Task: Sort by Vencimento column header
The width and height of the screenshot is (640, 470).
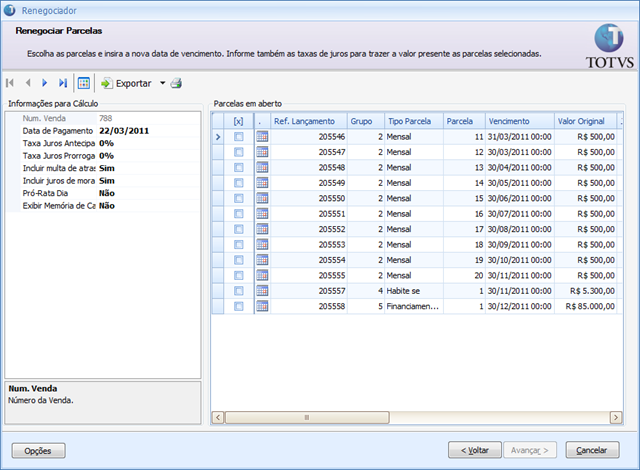Action: point(520,121)
